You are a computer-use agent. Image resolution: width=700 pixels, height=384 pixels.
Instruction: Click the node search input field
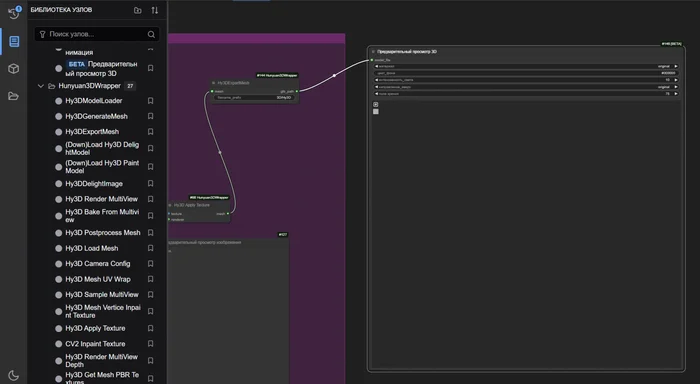pyautogui.click(x=97, y=34)
